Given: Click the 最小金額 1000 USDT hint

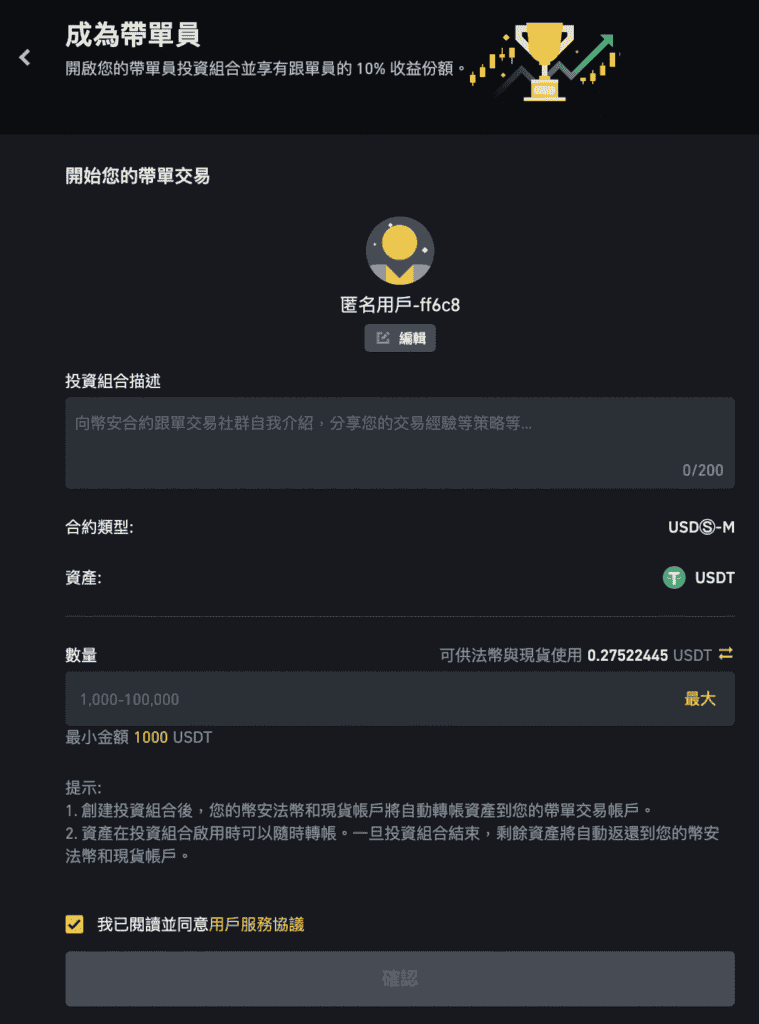Looking at the screenshot, I should [x=138, y=737].
